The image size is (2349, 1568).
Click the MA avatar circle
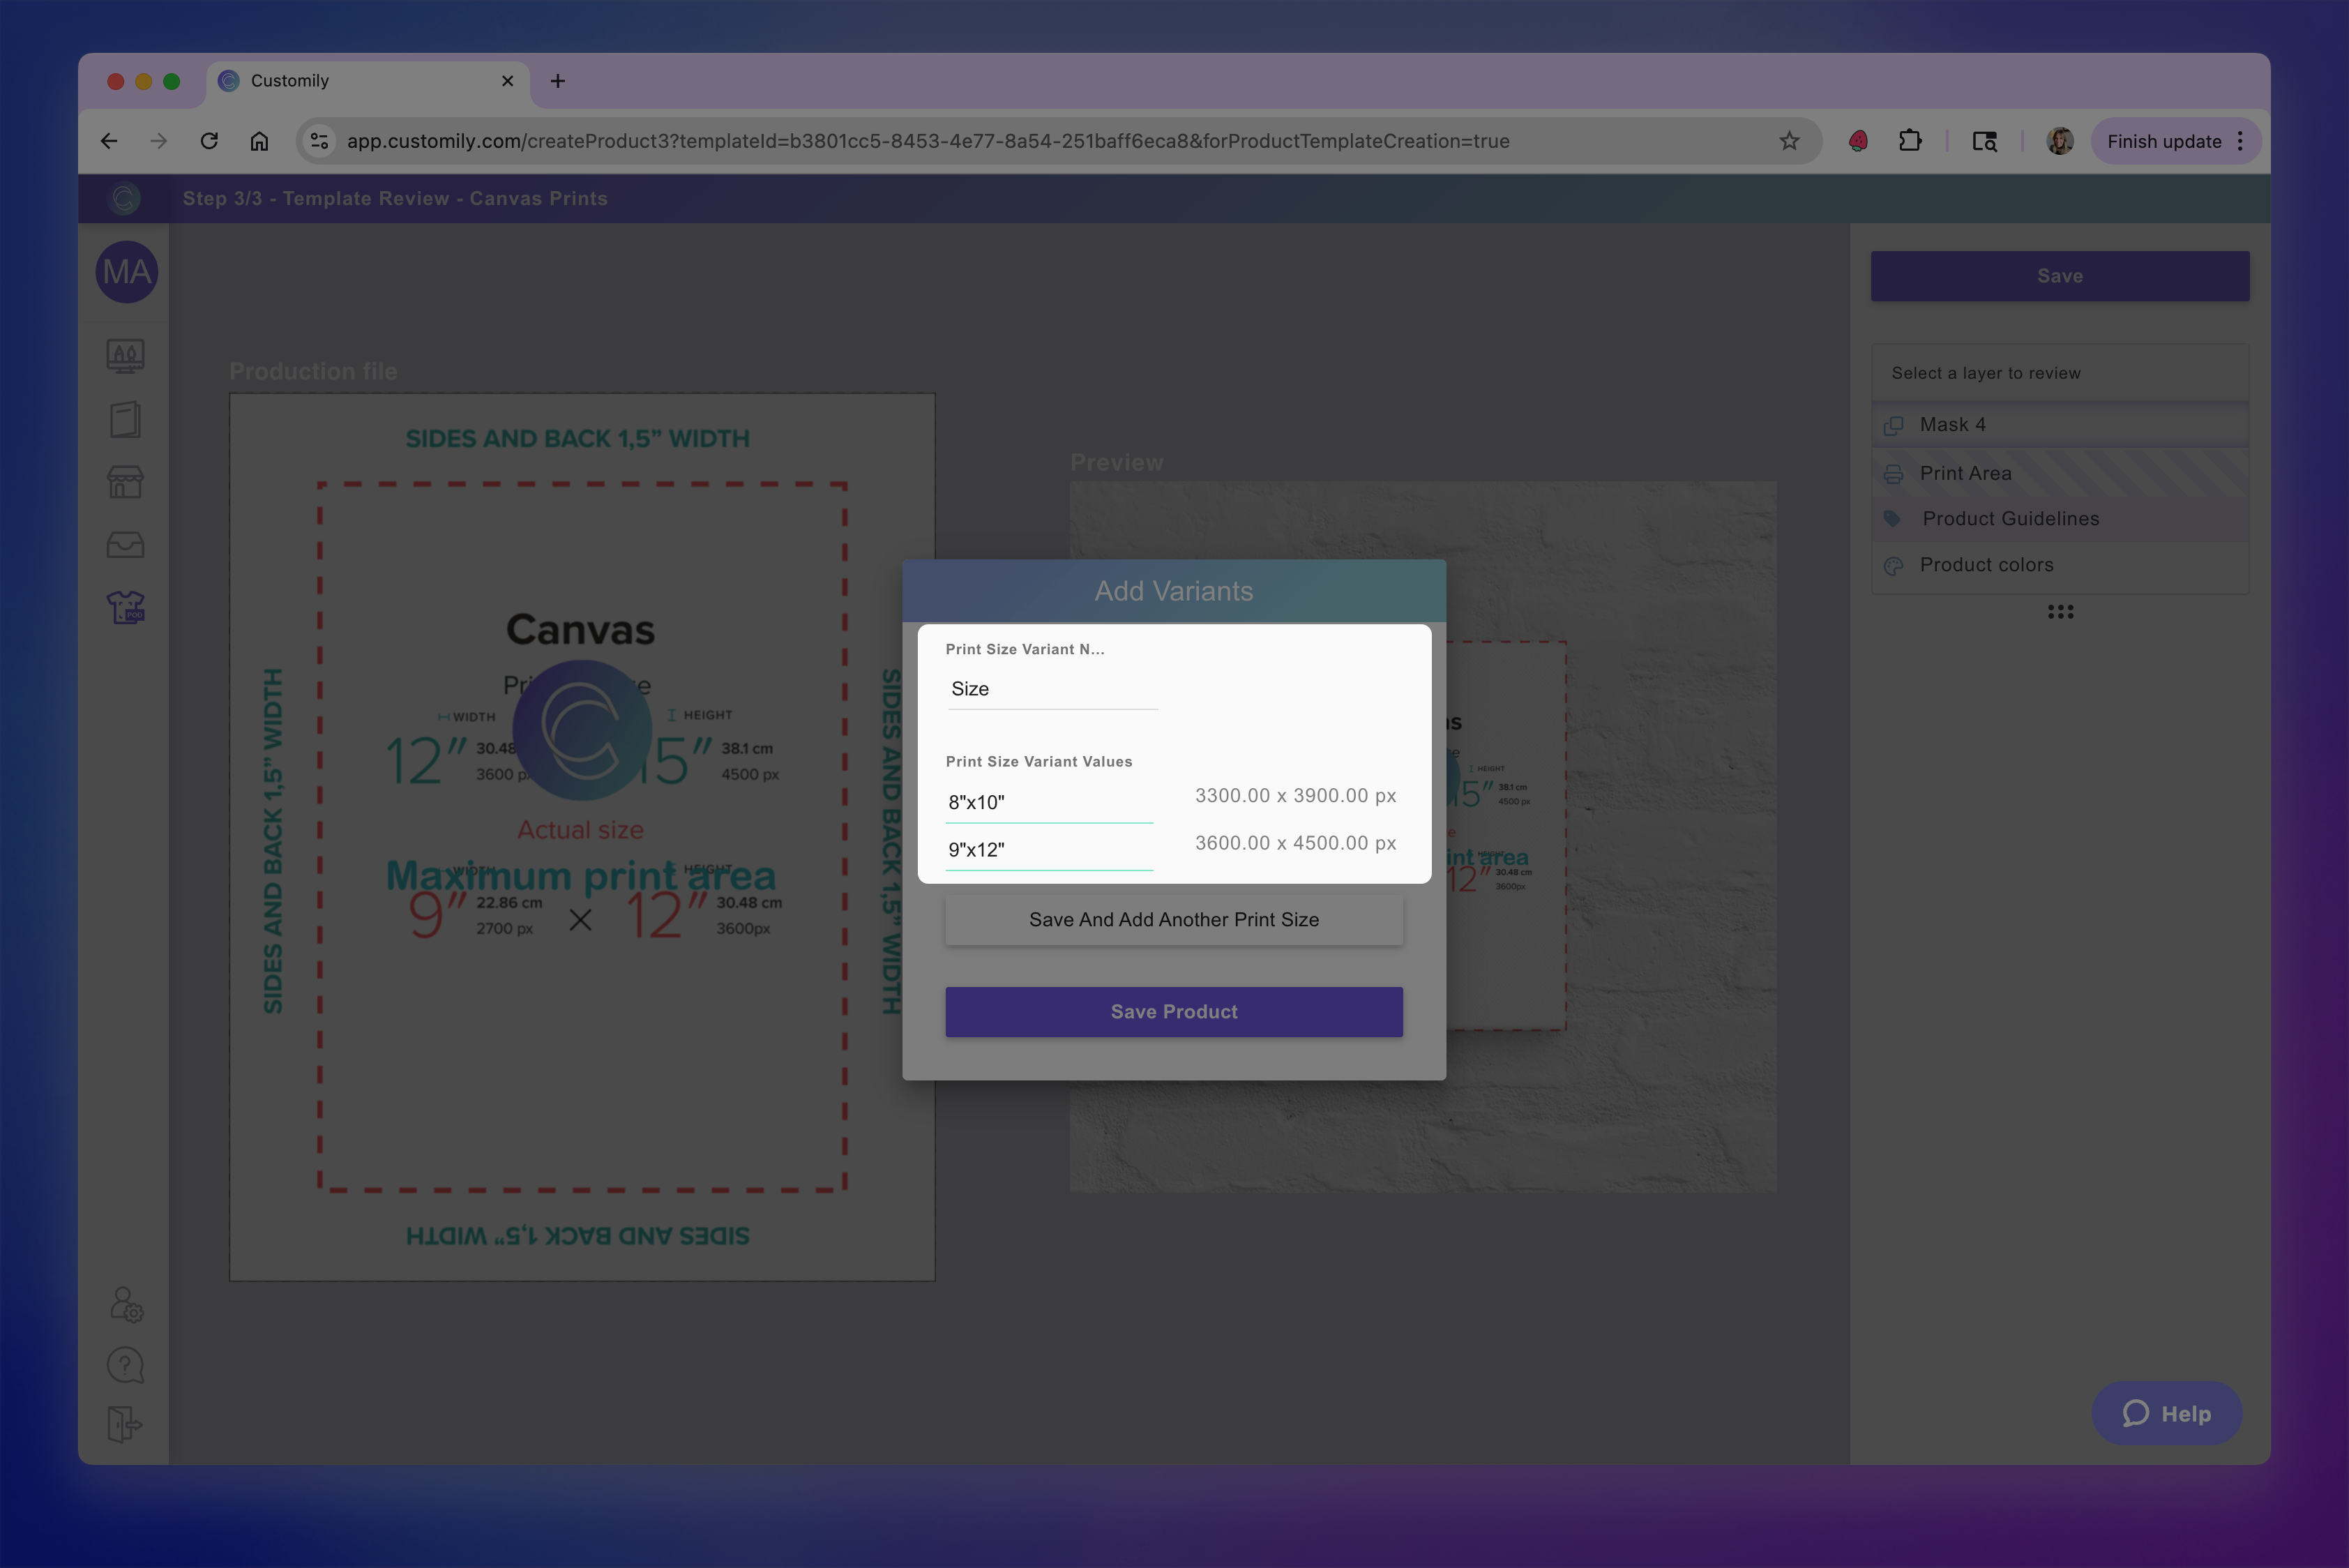pos(127,272)
